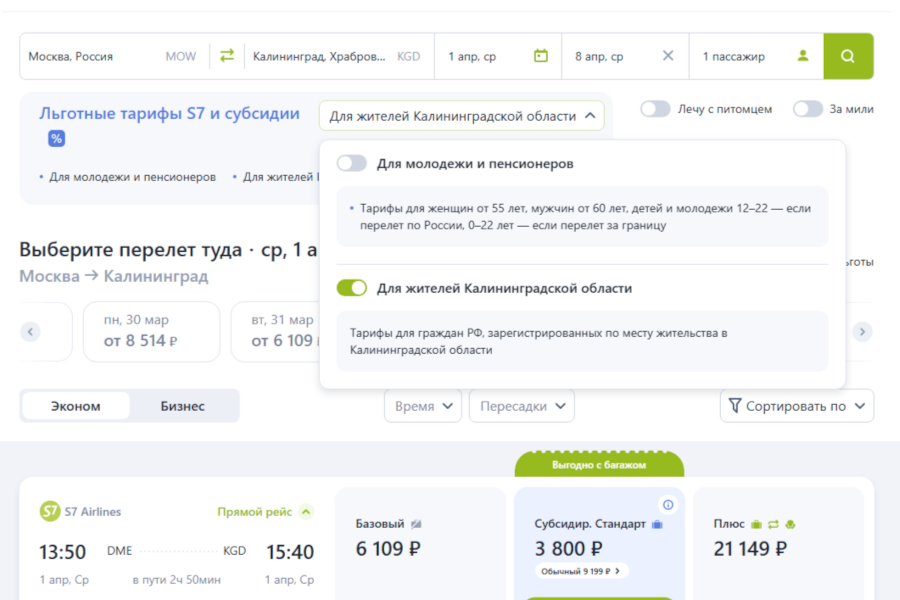Toggle Лечу с питомцем switch
Viewport: 900px width, 600px height.
pos(655,109)
